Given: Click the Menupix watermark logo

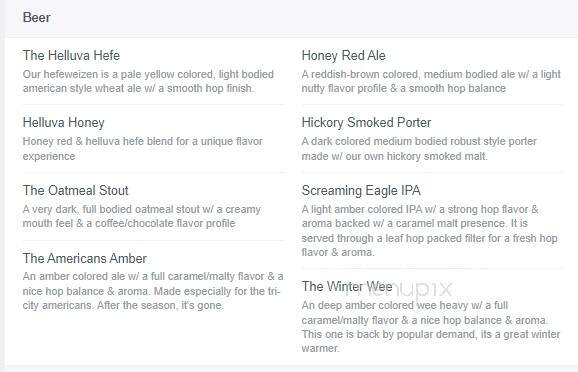Looking at the screenshot, I should pos(398,289).
